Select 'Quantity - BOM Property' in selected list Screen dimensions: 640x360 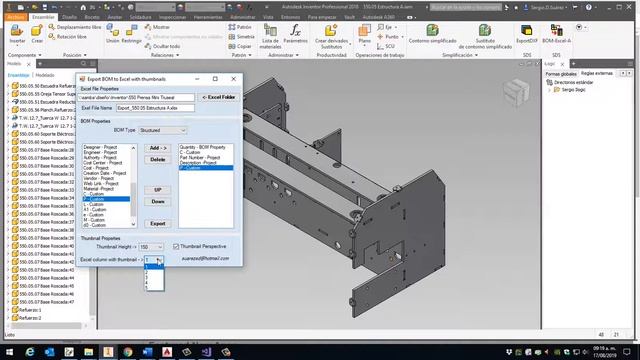(x=202, y=147)
